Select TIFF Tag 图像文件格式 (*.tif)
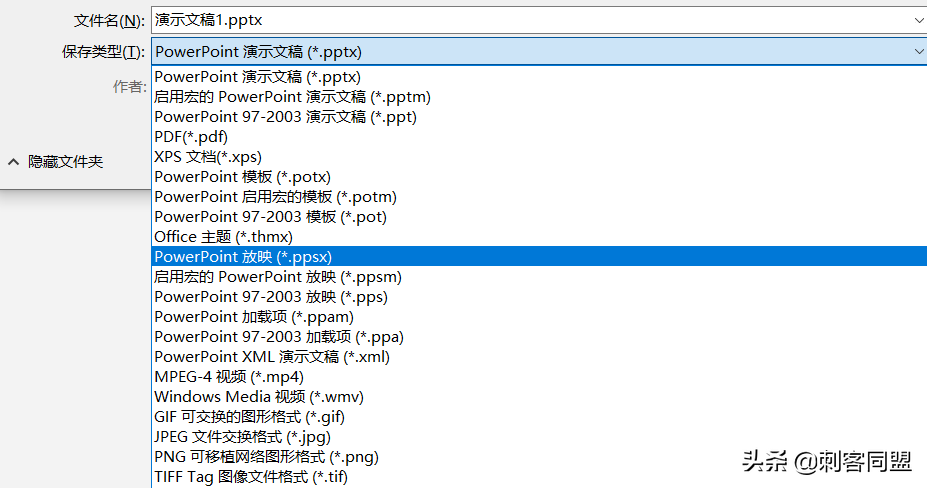Screen dimensions: 927x488 [x=539, y=477]
